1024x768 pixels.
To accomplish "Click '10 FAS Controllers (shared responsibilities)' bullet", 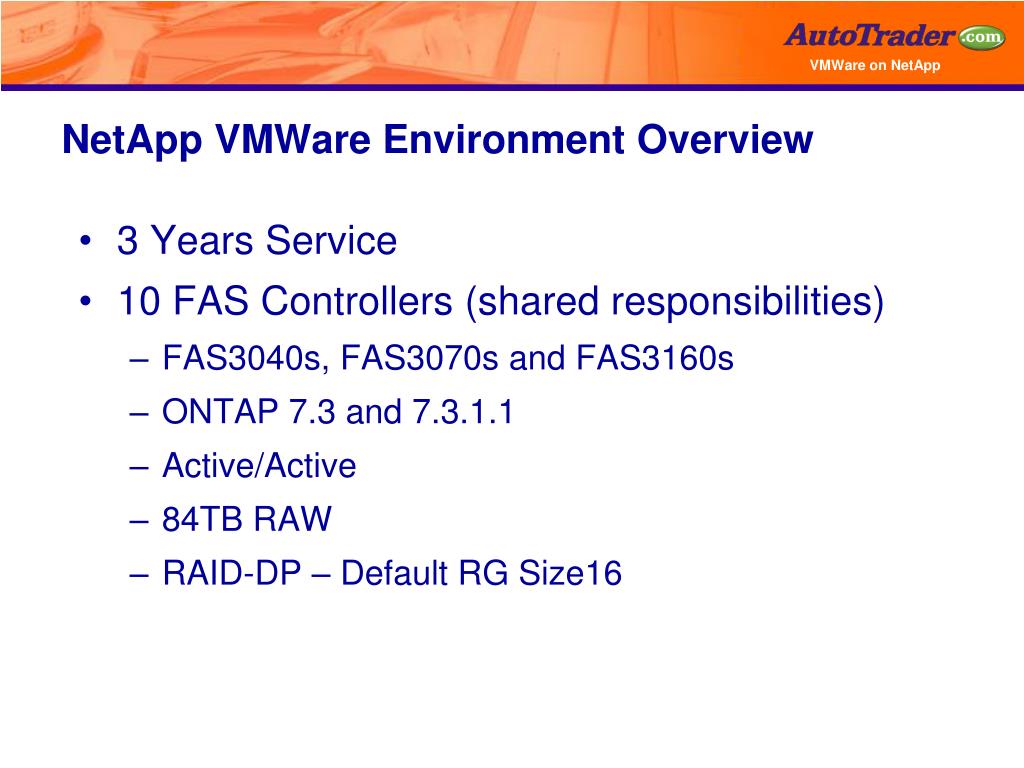I will [500, 301].
